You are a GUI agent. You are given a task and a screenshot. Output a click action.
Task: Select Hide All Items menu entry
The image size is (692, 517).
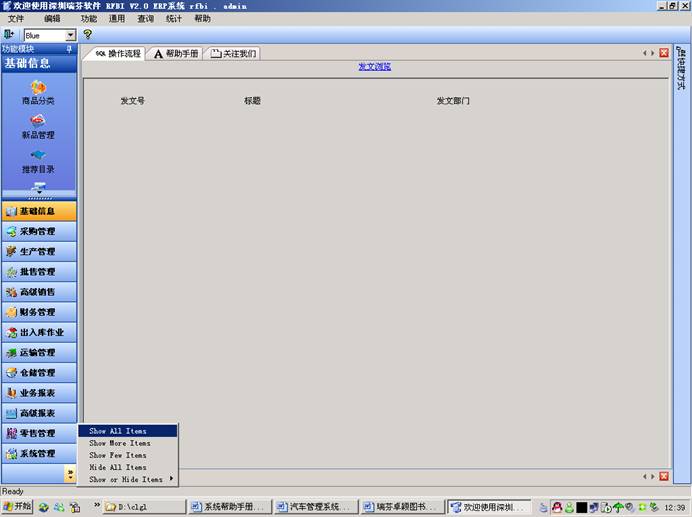tap(118, 467)
